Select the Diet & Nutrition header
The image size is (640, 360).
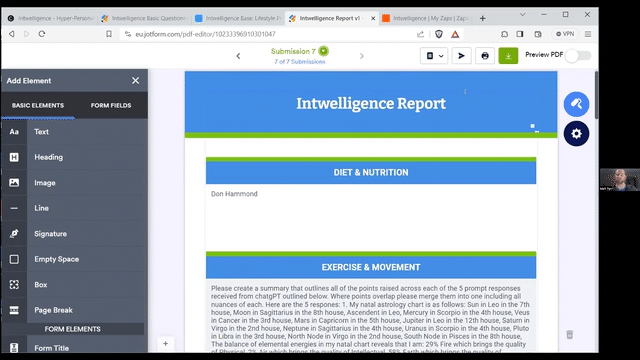[371, 173]
